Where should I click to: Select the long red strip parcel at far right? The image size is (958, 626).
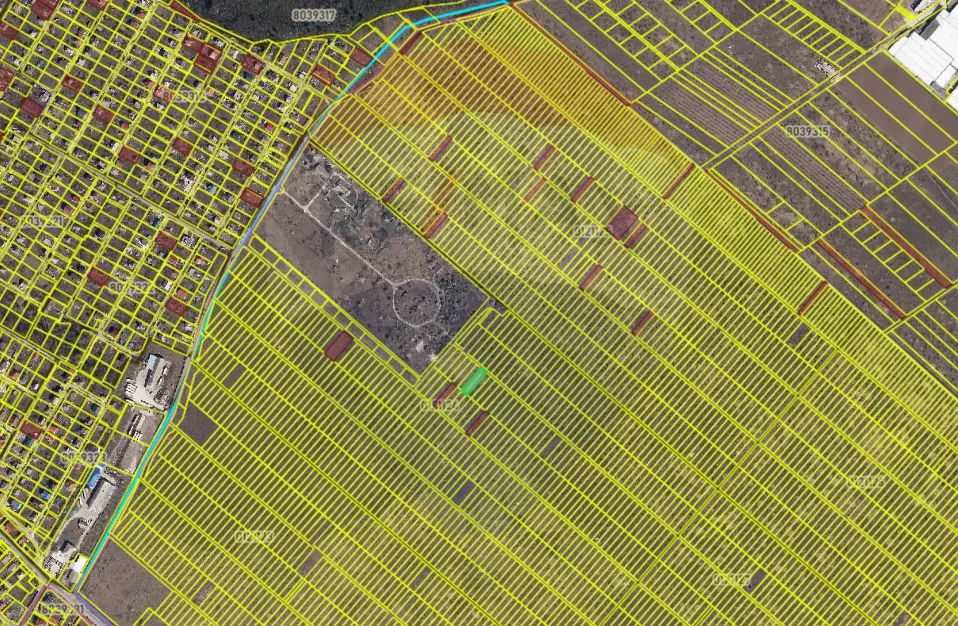[x=905, y=245]
